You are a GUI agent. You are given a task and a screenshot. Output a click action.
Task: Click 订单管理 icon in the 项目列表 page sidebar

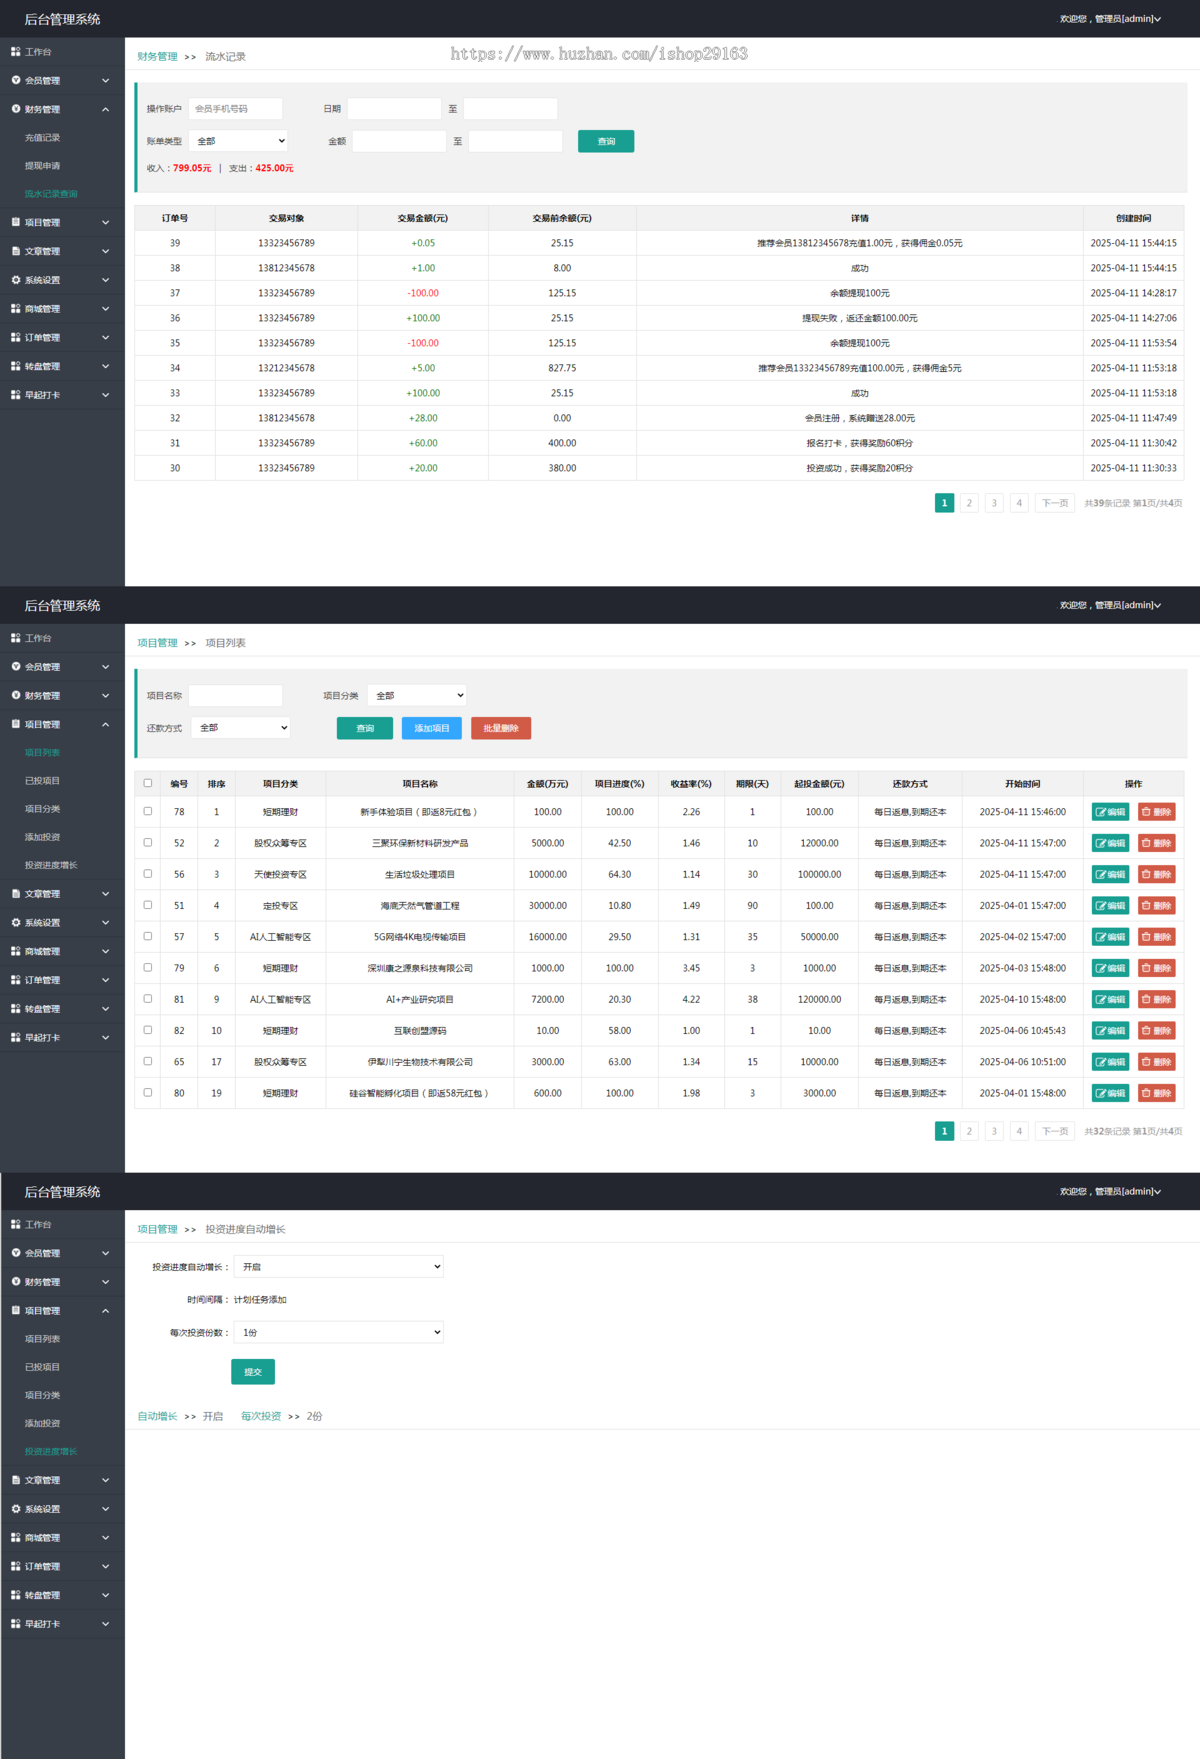pos(16,980)
